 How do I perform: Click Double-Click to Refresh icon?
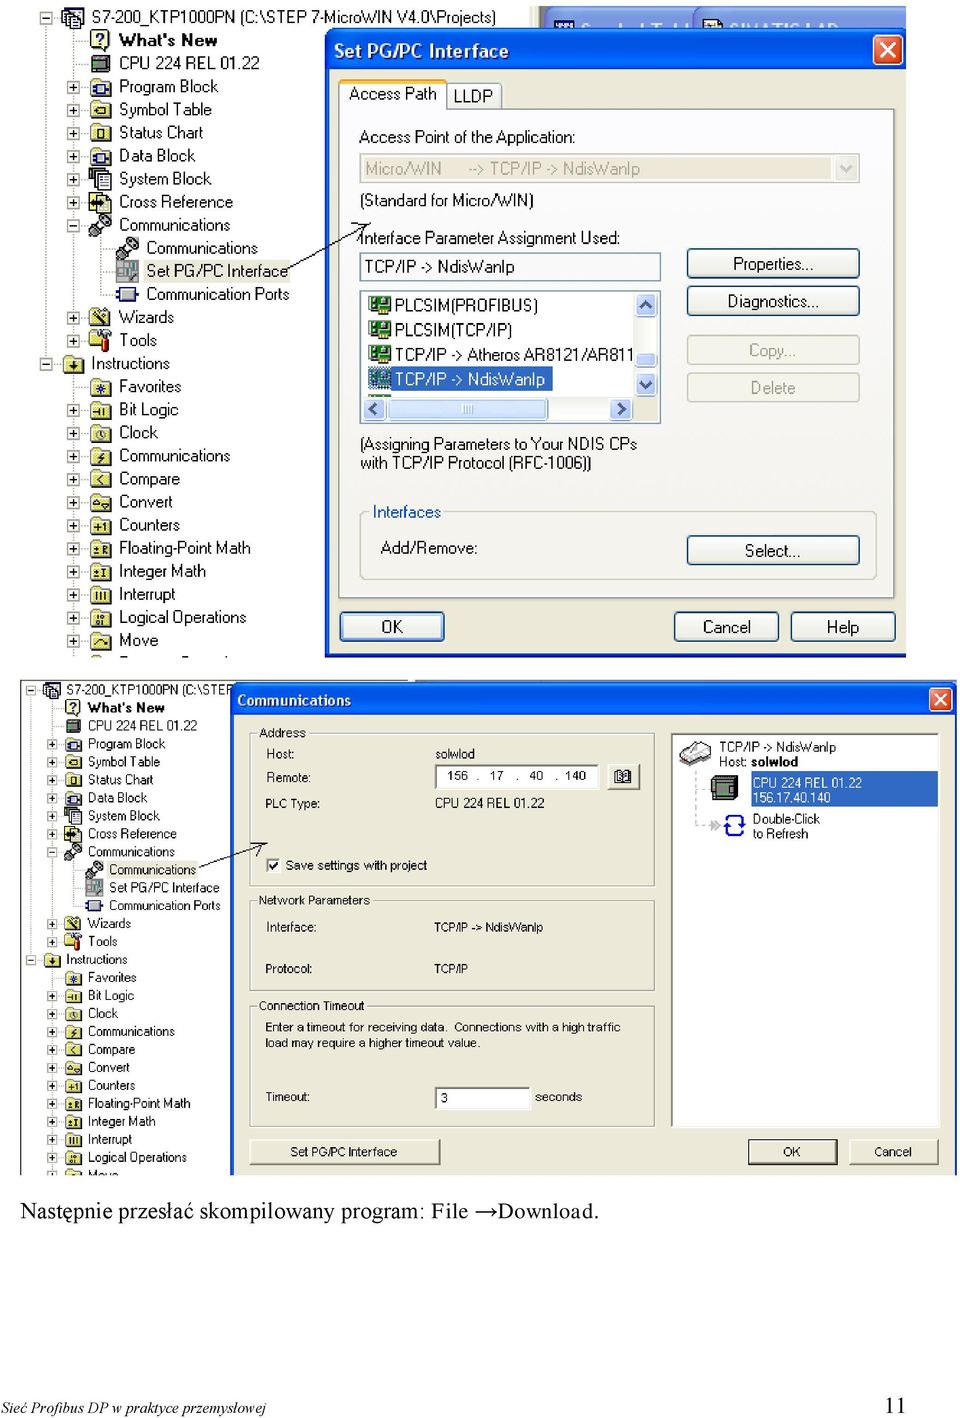click(x=733, y=825)
